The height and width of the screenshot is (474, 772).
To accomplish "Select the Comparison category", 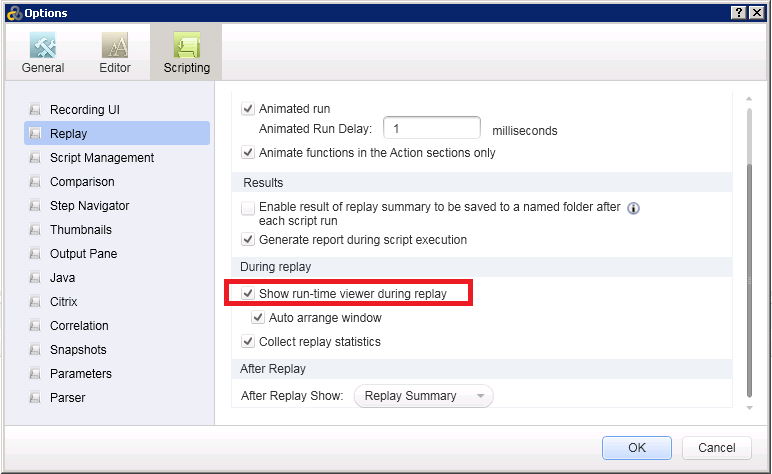I will click(x=82, y=182).
